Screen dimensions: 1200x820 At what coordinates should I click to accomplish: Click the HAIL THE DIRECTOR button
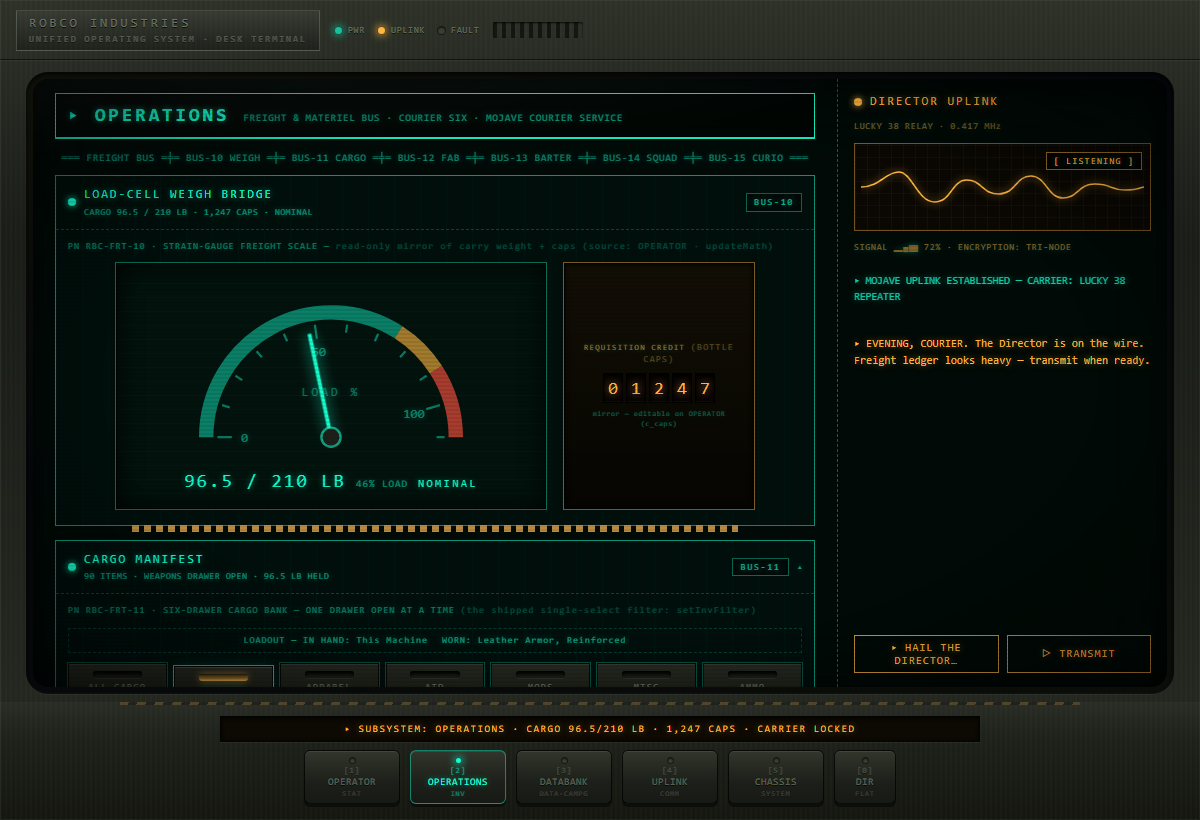(926, 654)
